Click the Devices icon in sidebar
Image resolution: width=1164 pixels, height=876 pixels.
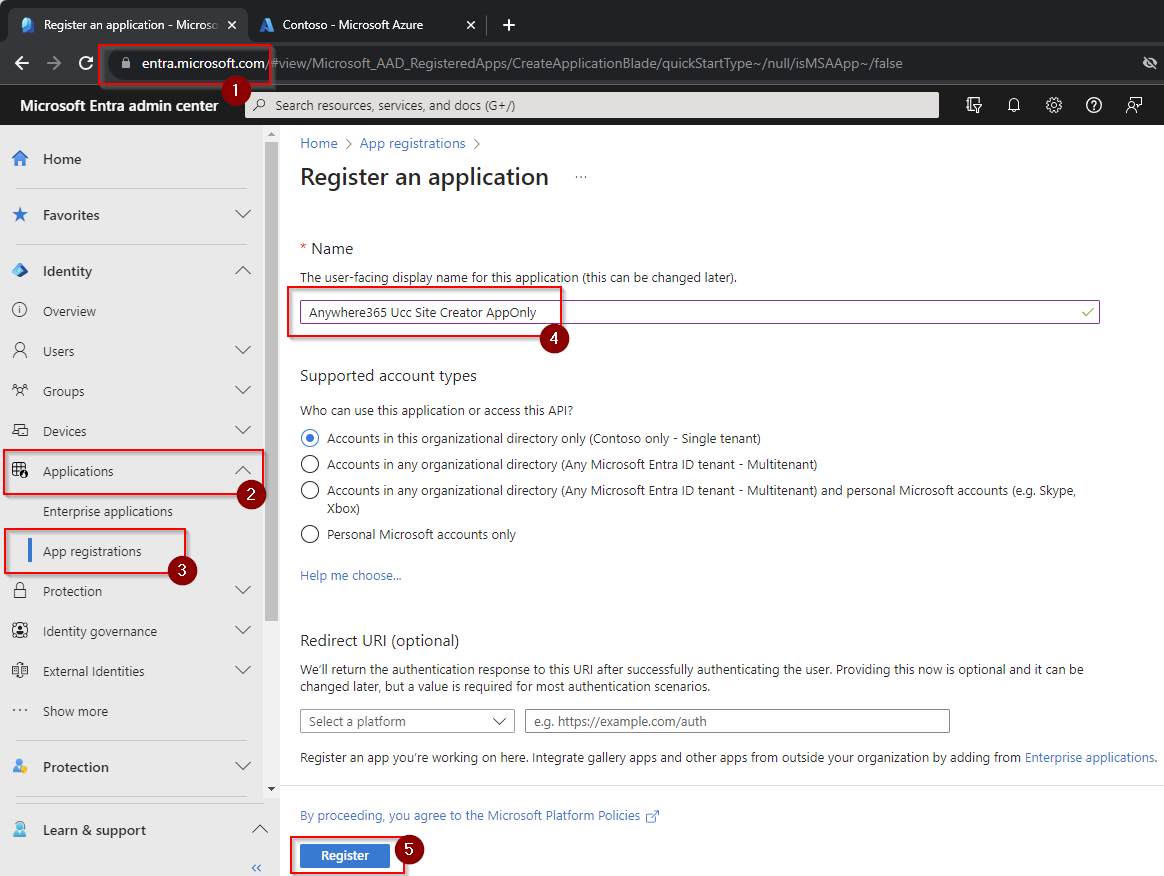pyautogui.click(x=20, y=430)
